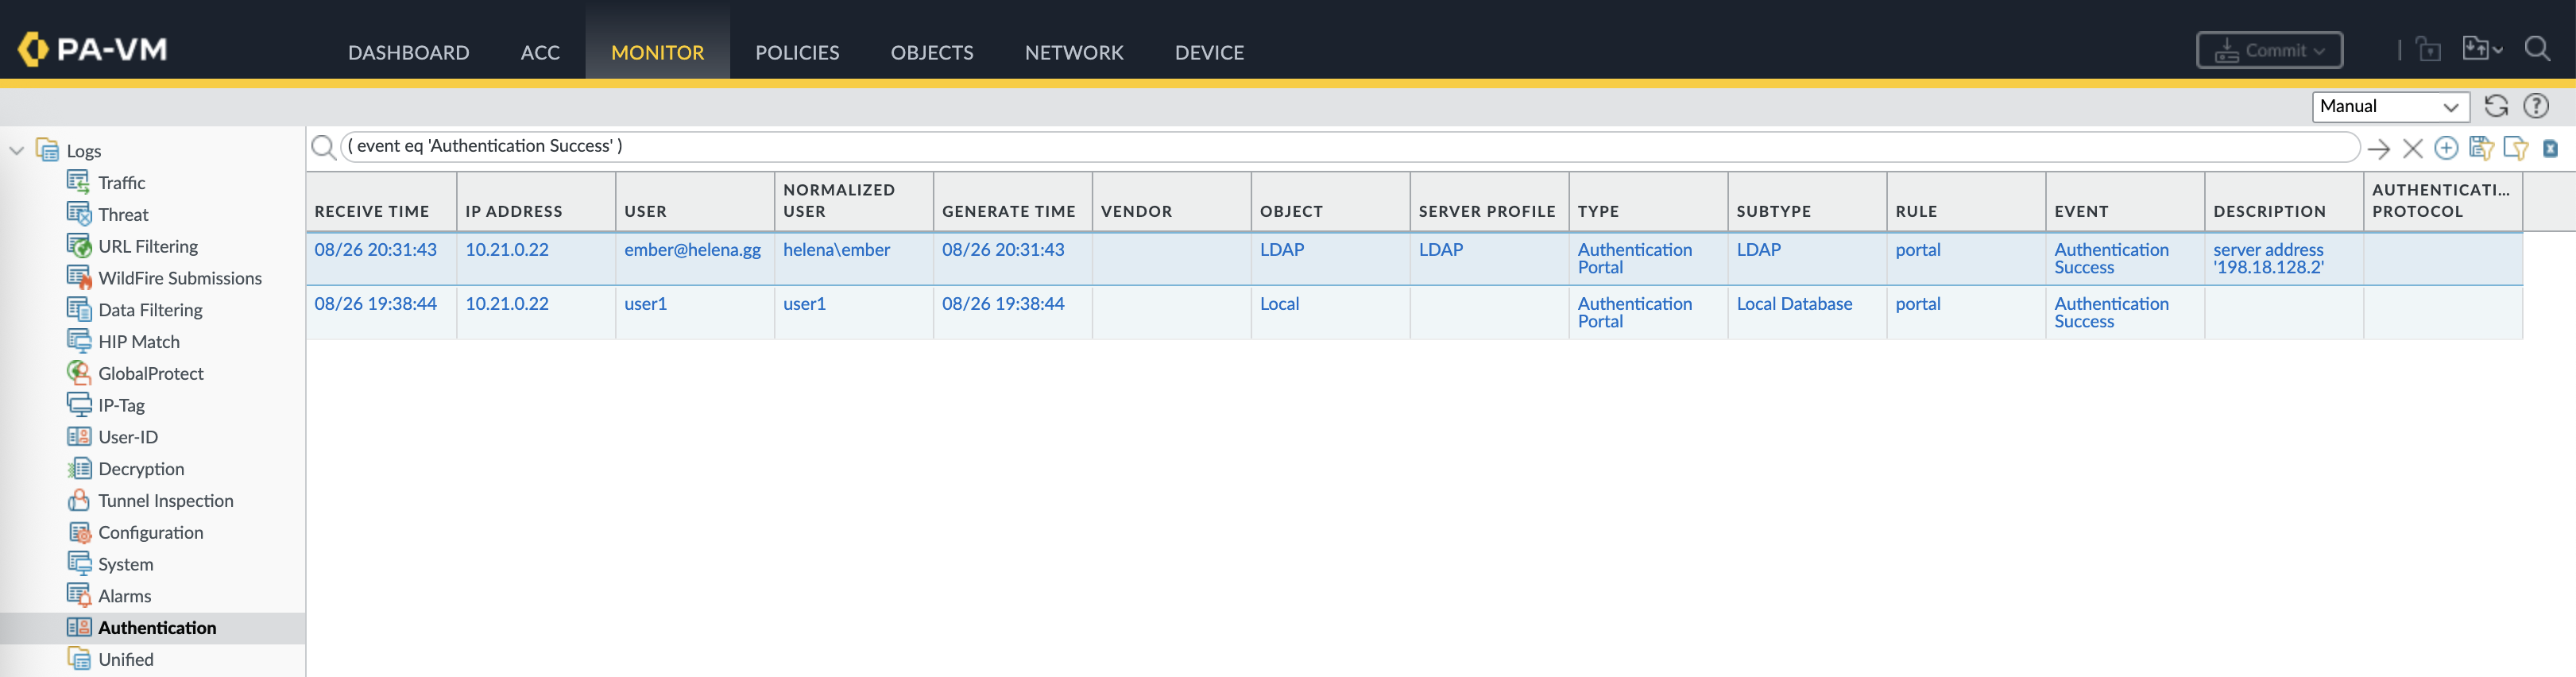Open the Manual refresh interval dropdown
The width and height of the screenshot is (2576, 677).
pyautogui.click(x=2389, y=106)
